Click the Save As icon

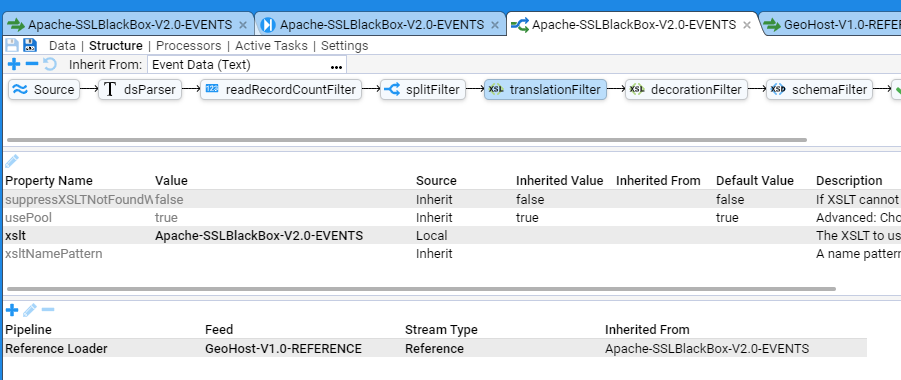[30, 45]
